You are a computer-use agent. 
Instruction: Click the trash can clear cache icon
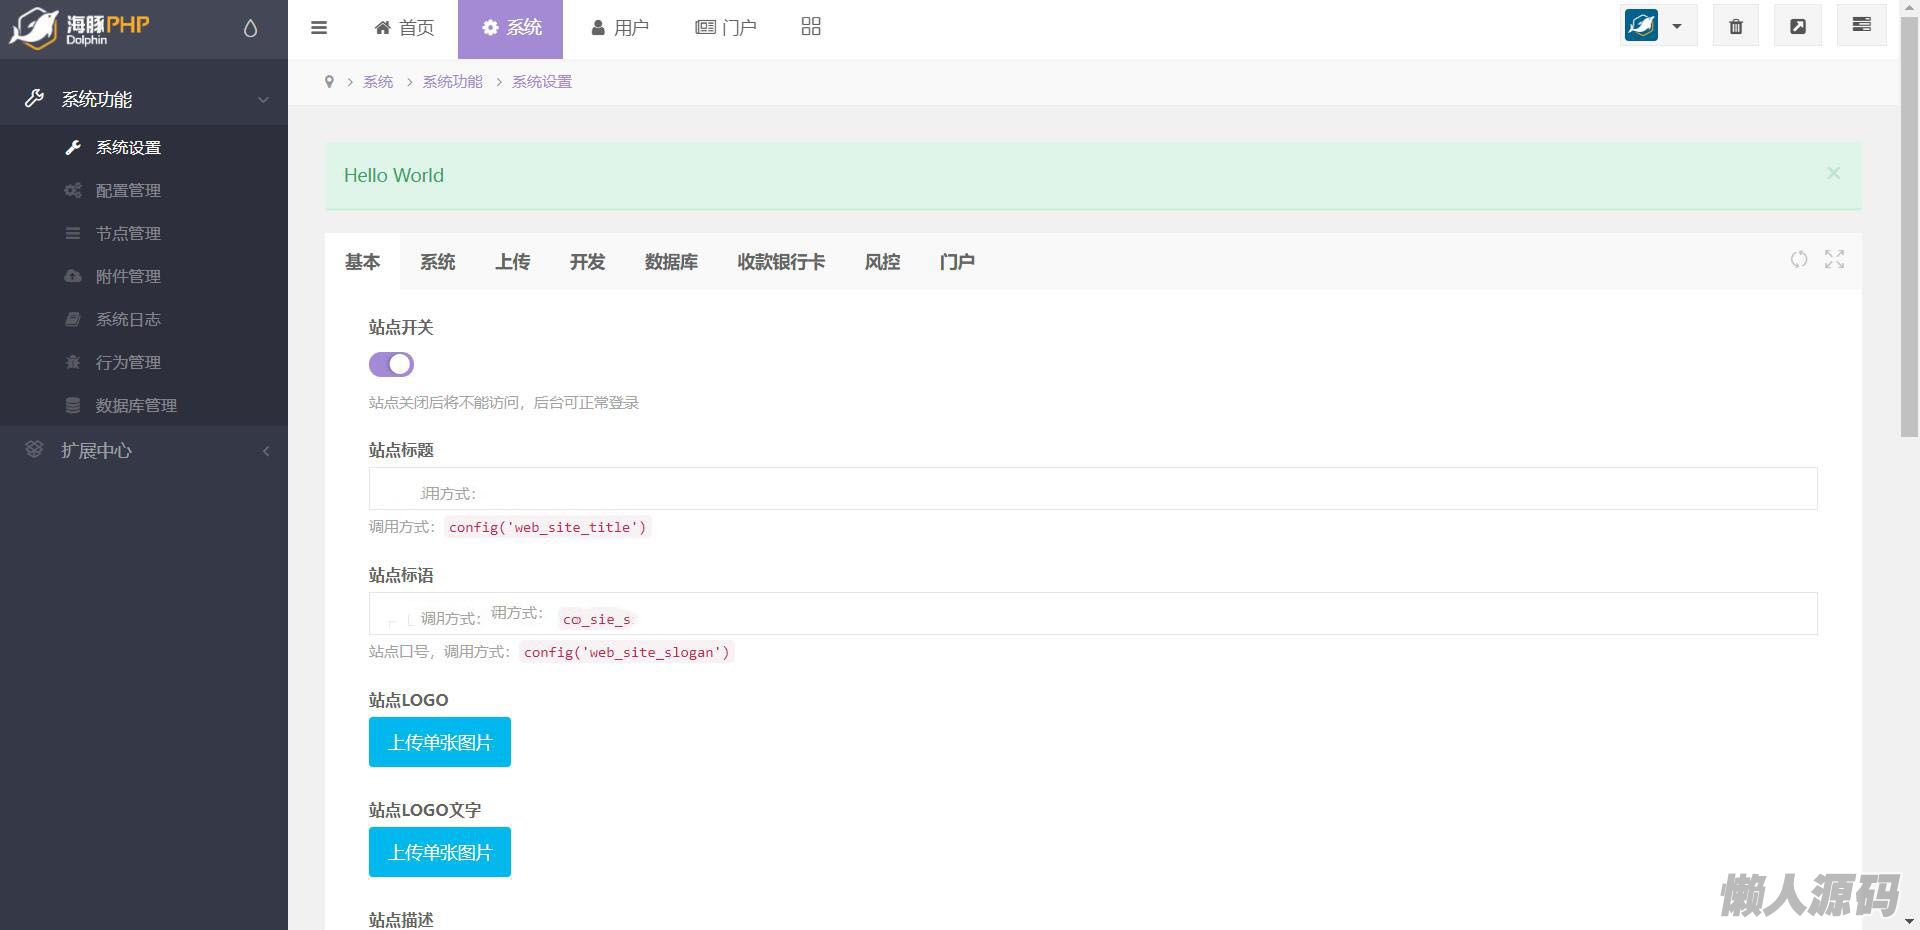coord(1736,27)
